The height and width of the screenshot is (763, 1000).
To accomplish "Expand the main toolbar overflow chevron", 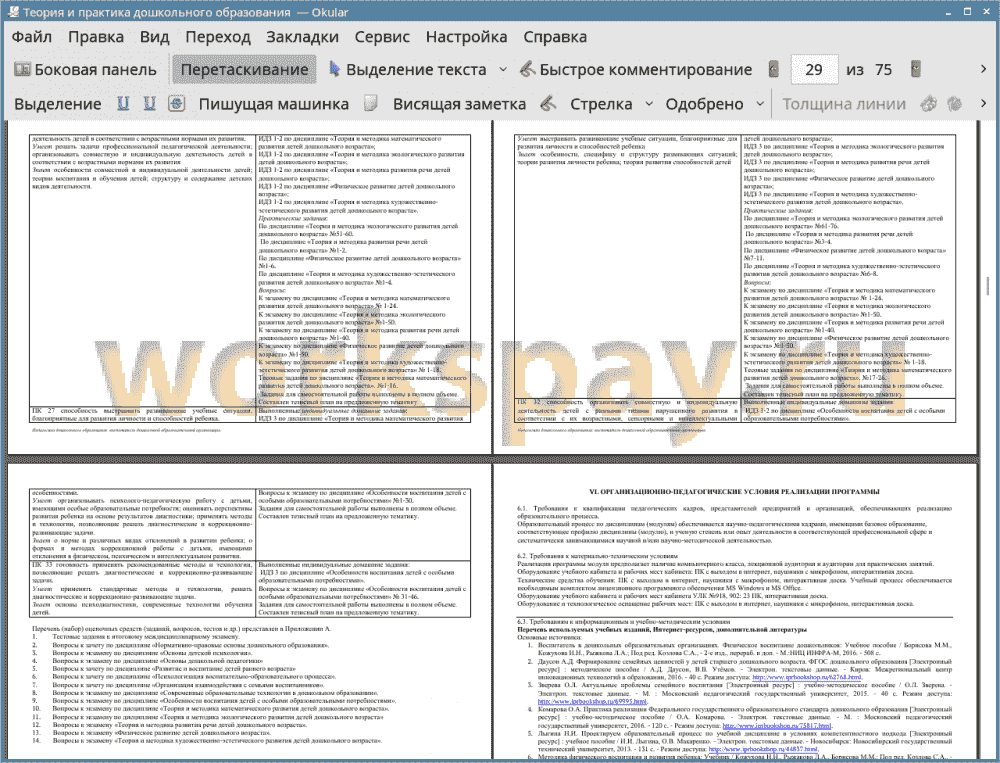I will 983,69.
